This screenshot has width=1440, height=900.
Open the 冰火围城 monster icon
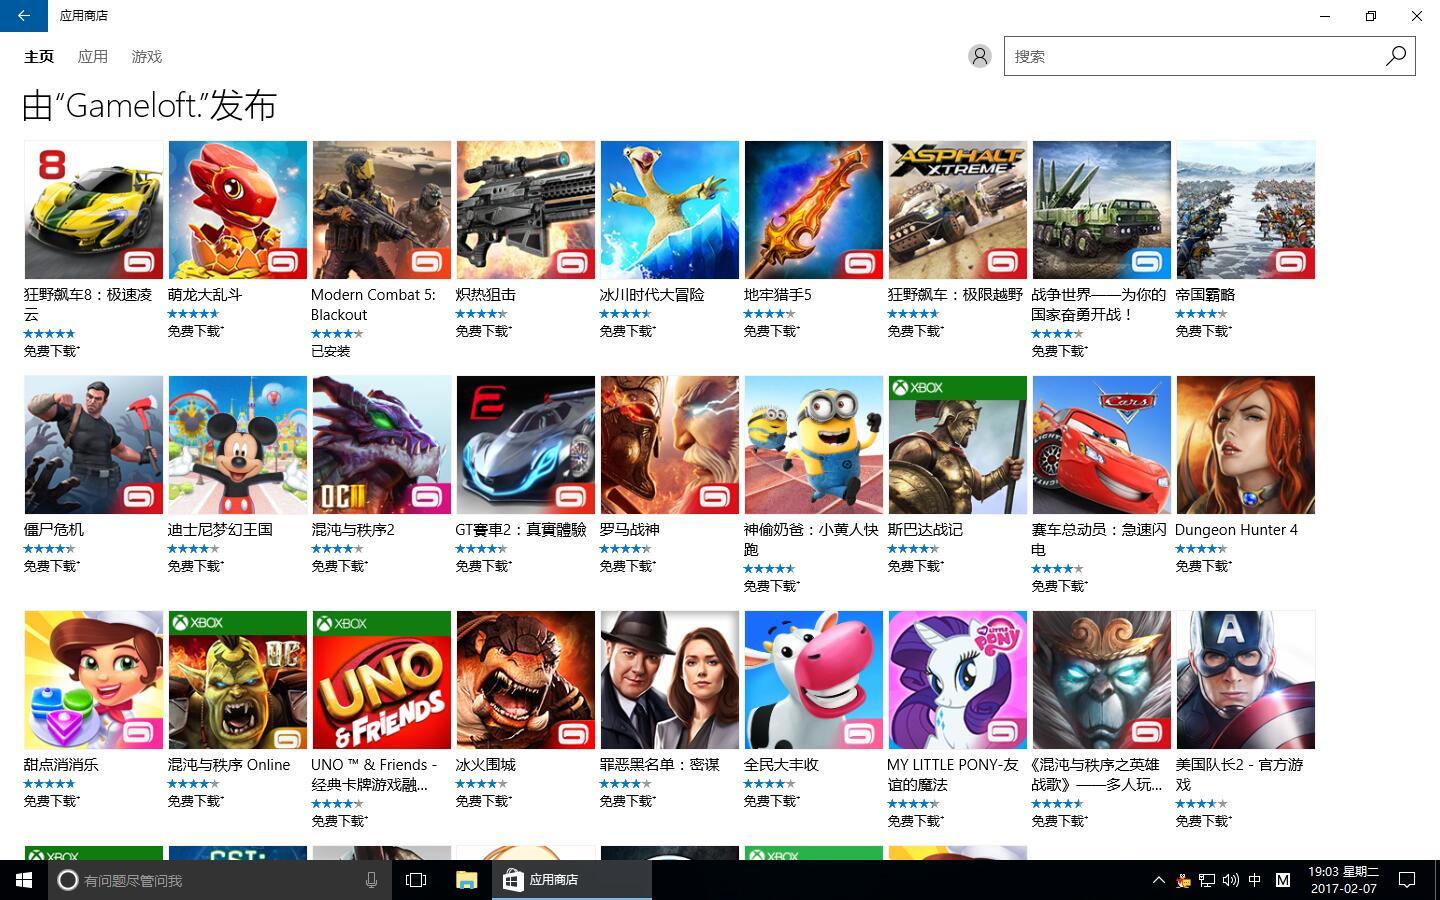coord(526,680)
